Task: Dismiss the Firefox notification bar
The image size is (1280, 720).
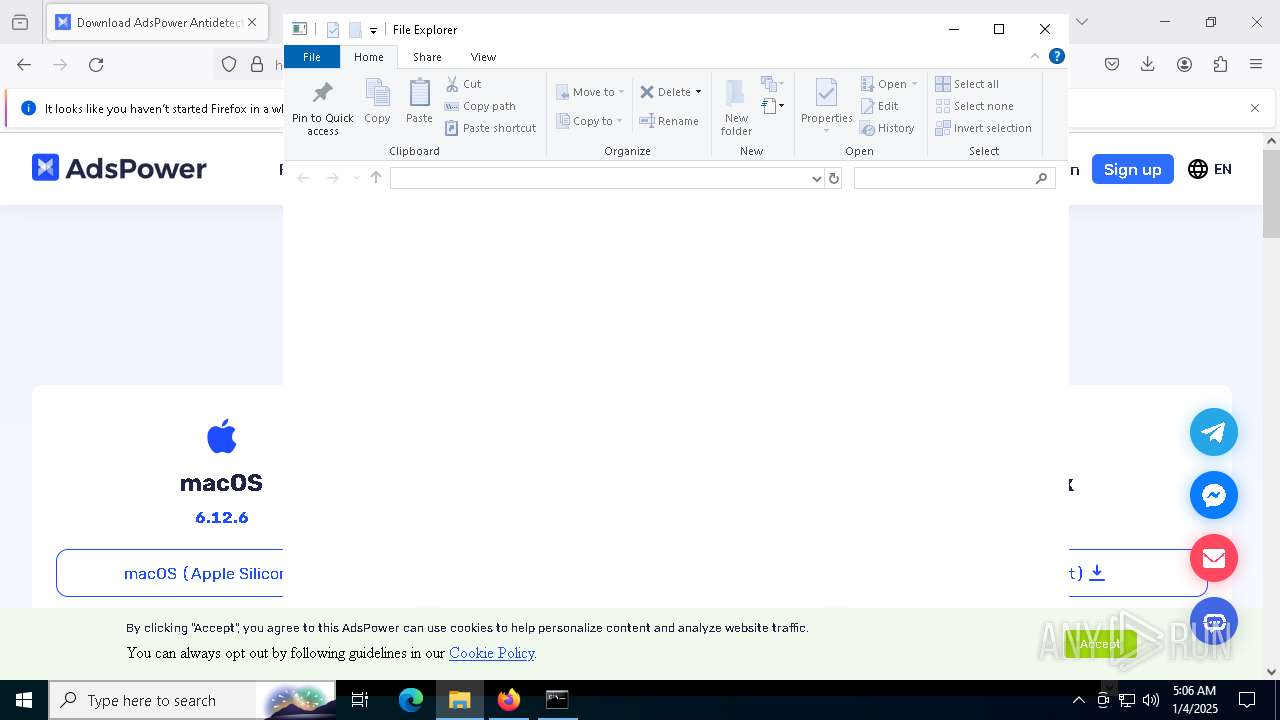Action: click(x=1255, y=108)
